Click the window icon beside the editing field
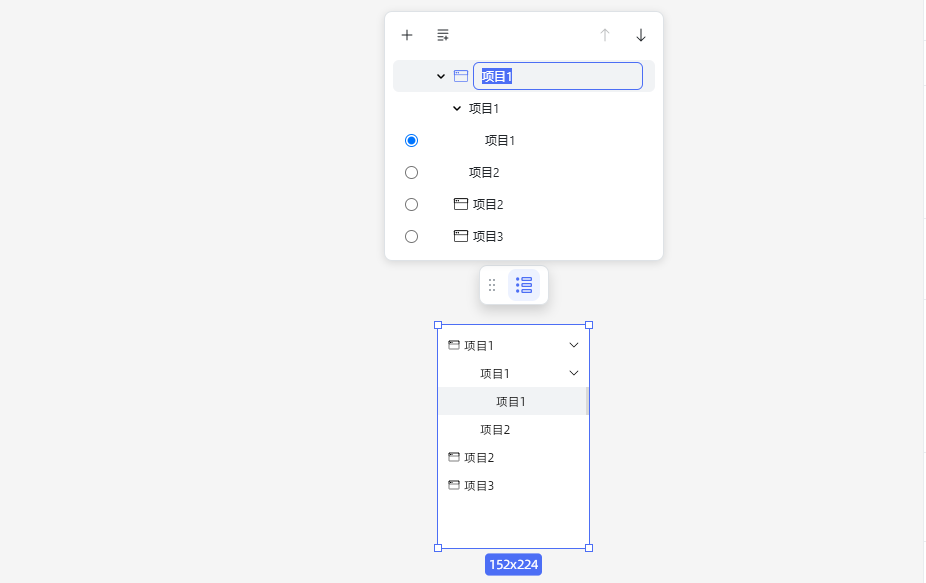 point(460,75)
